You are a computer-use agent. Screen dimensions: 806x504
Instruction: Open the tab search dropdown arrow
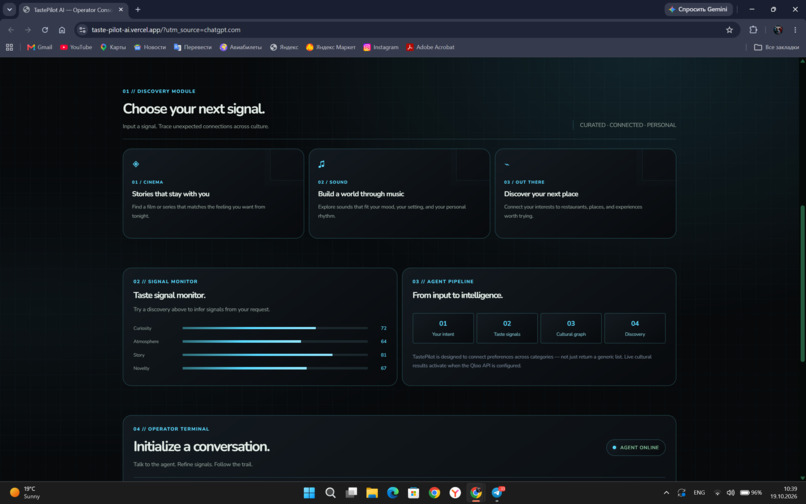(x=9, y=9)
